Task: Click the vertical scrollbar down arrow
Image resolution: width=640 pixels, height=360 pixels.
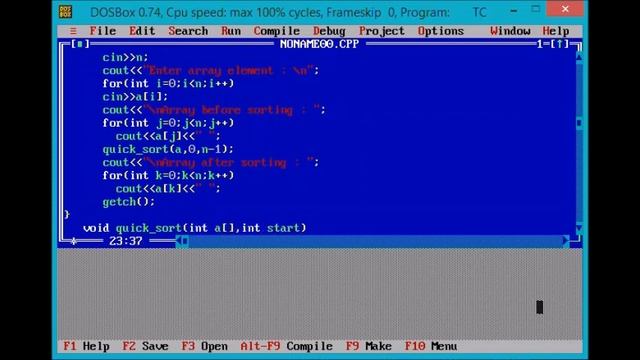Action: pos(579,228)
